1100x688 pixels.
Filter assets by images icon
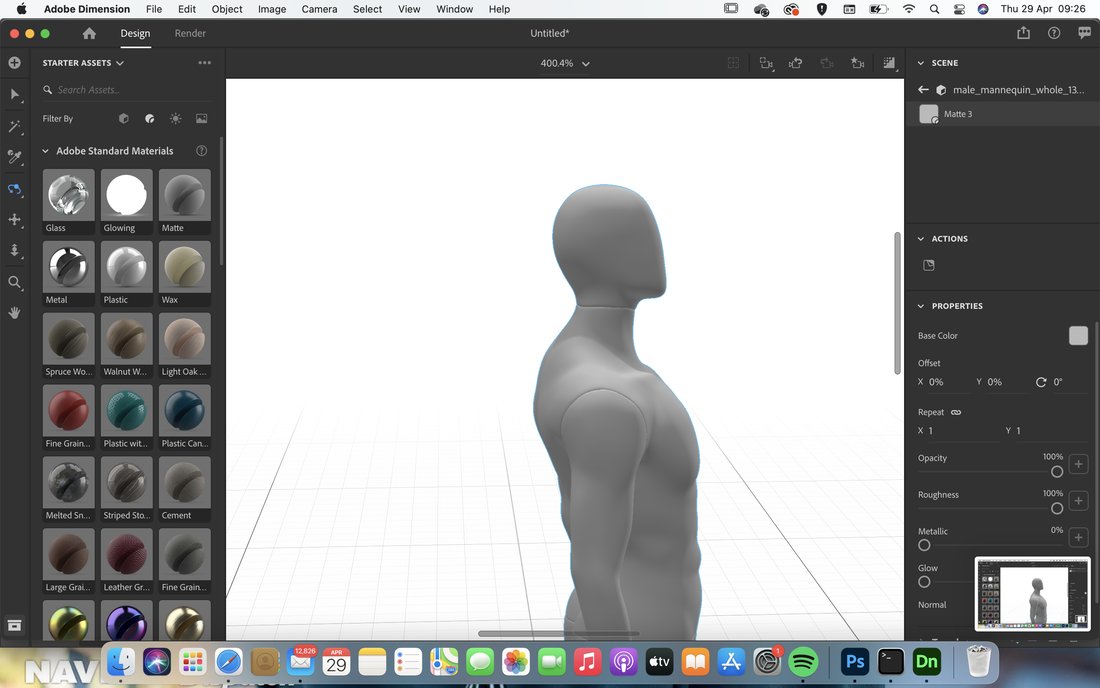[x=201, y=119]
